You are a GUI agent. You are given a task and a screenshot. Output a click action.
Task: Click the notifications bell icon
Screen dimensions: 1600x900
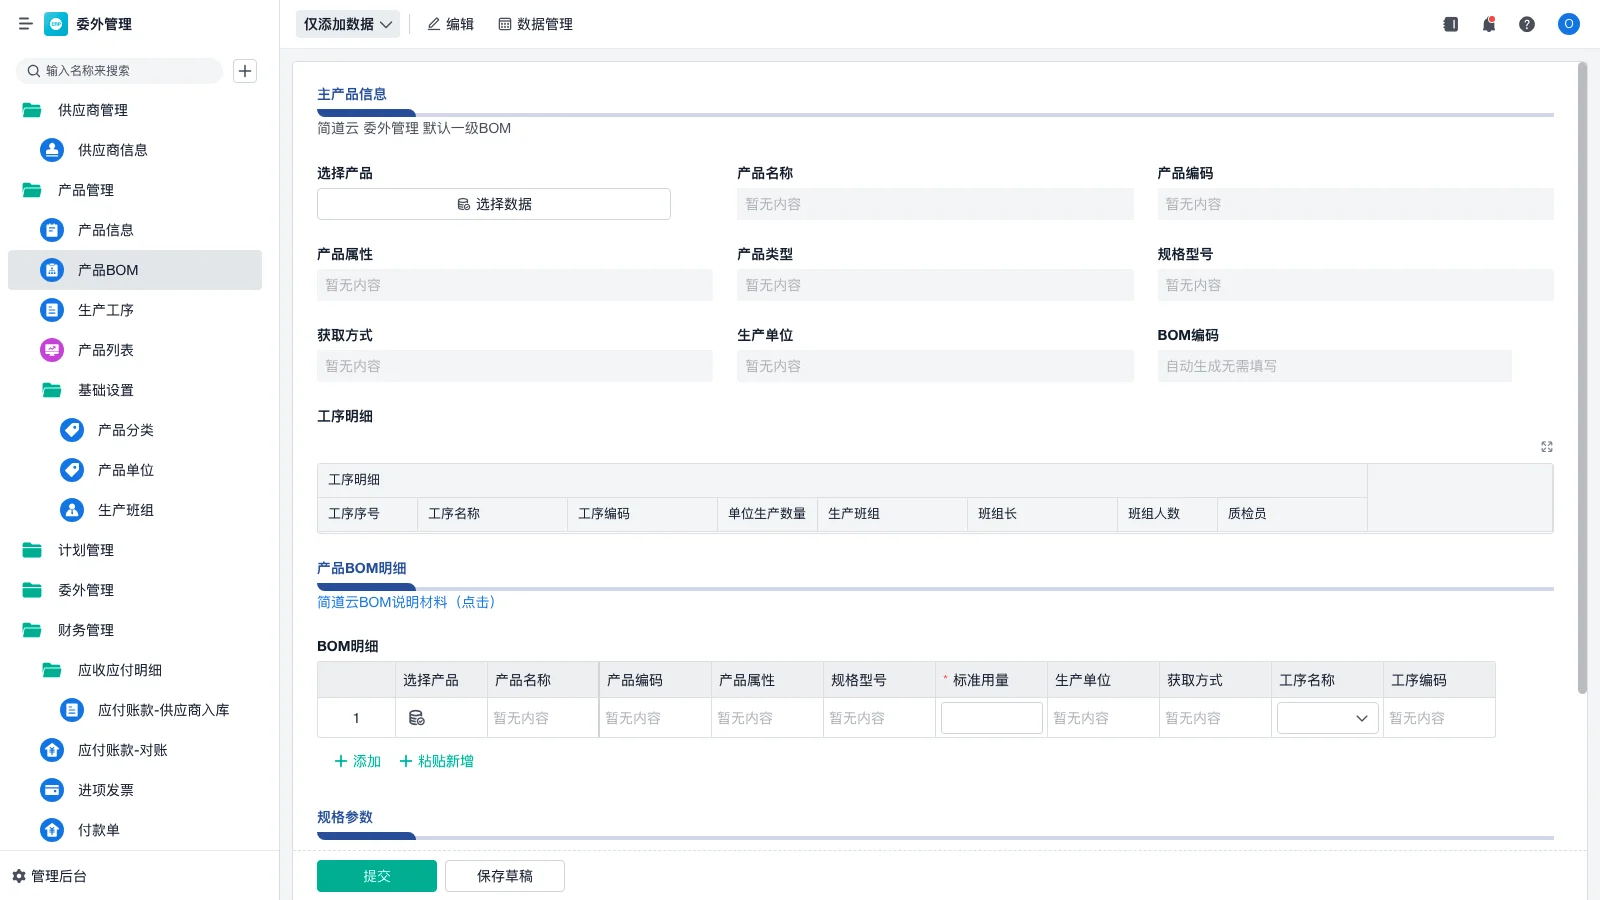(1488, 24)
